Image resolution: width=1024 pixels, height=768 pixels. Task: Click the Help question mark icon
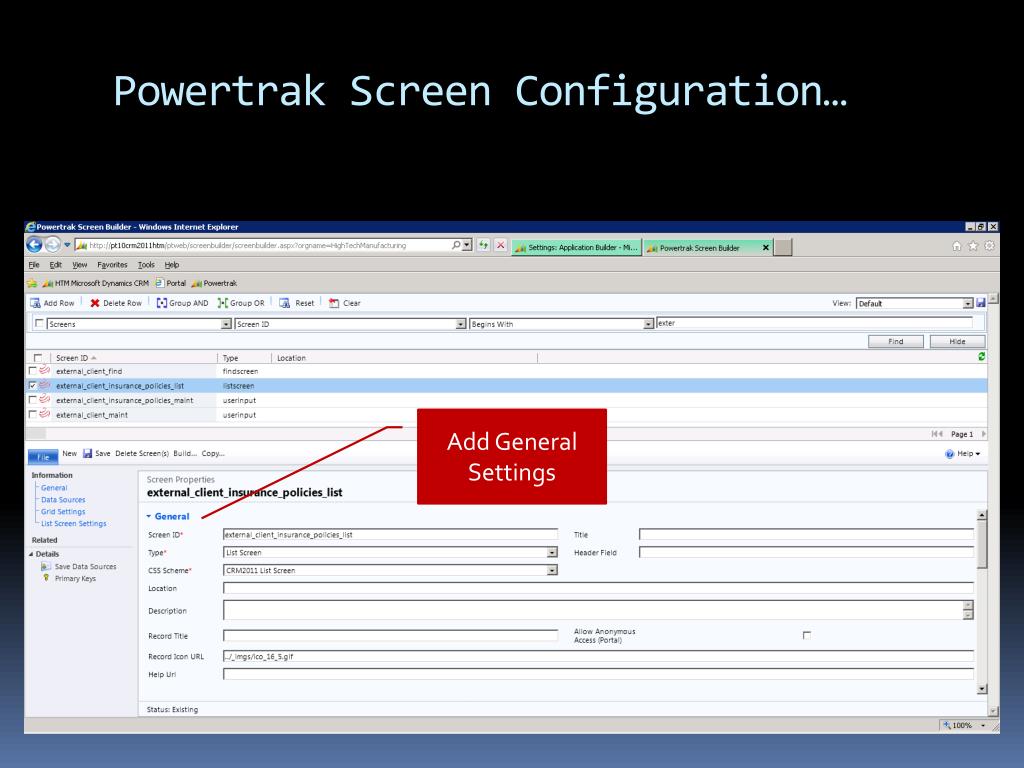point(950,454)
